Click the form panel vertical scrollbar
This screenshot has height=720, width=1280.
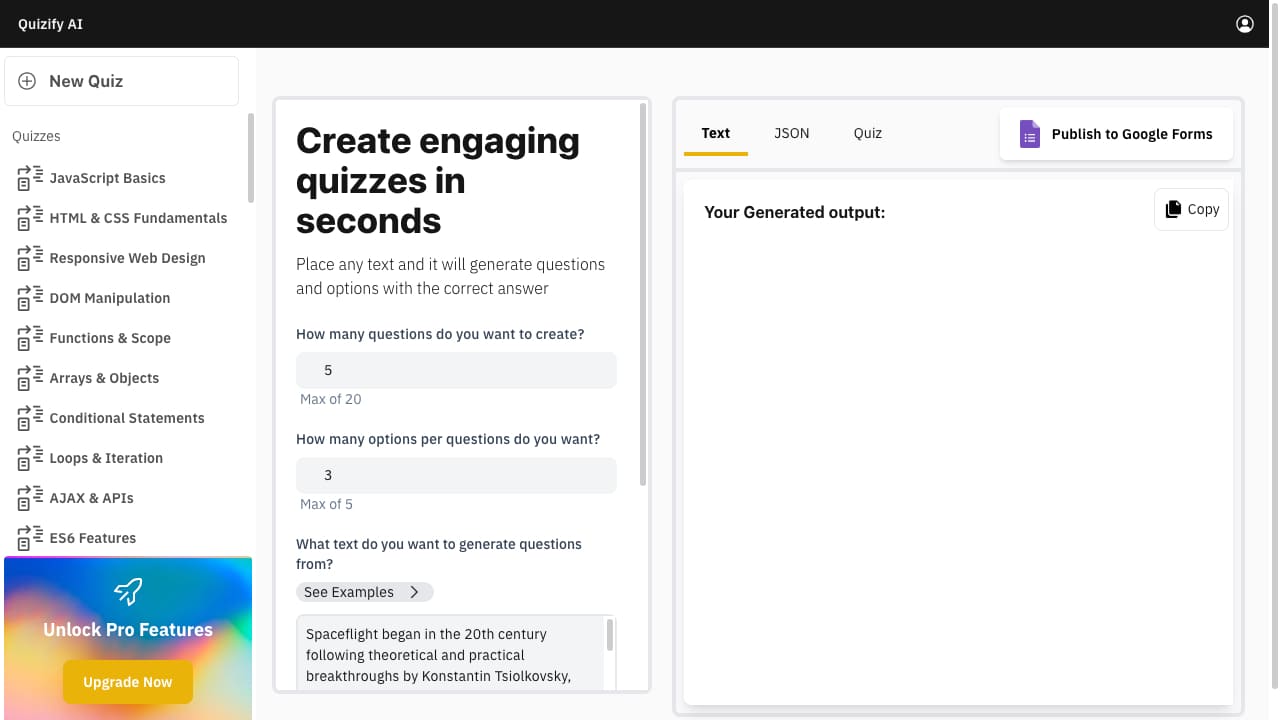point(642,300)
